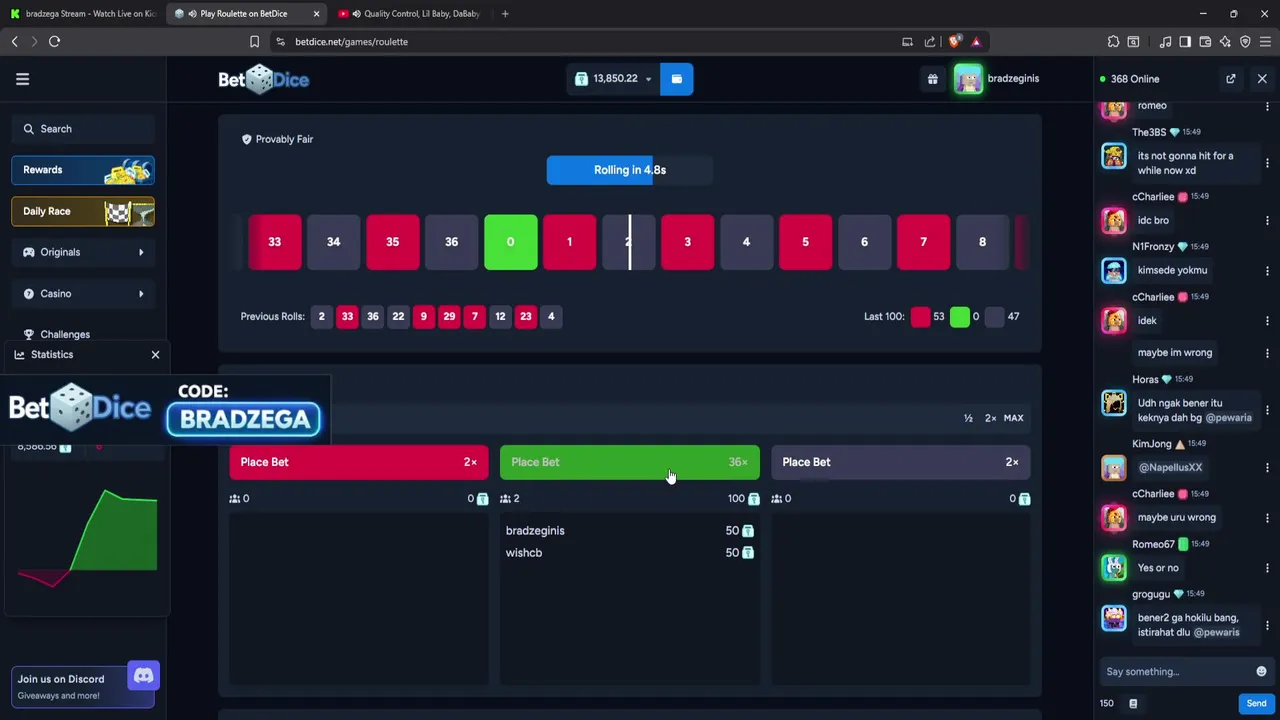
Task: Open the gift rewards icon in header
Action: tap(932, 79)
